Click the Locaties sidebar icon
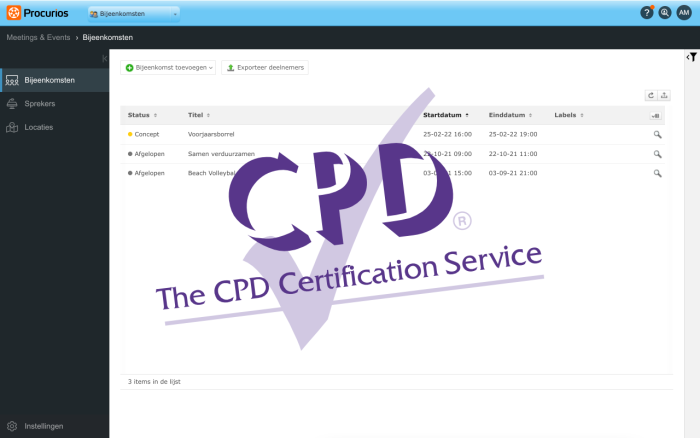The width and height of the screenshot is (700, 438). pos(12,127)
